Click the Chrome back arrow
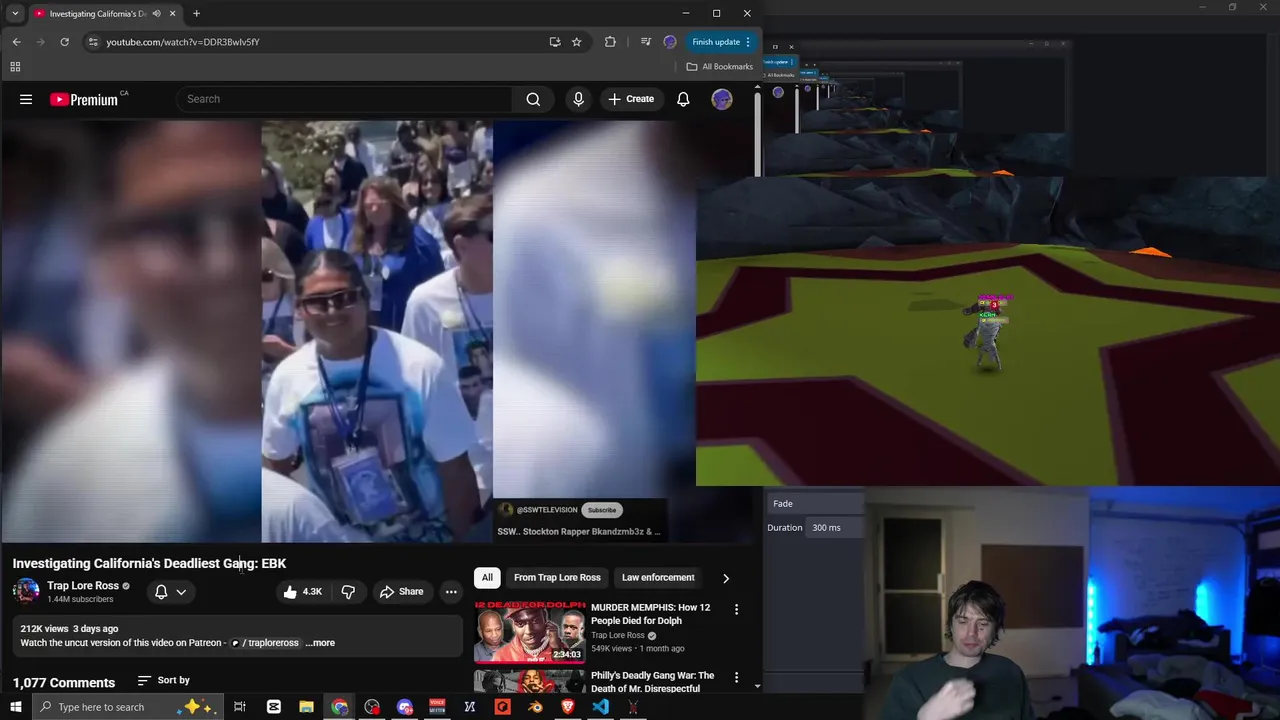Viewport: 1280px width, 720px height. coord(16,42)
